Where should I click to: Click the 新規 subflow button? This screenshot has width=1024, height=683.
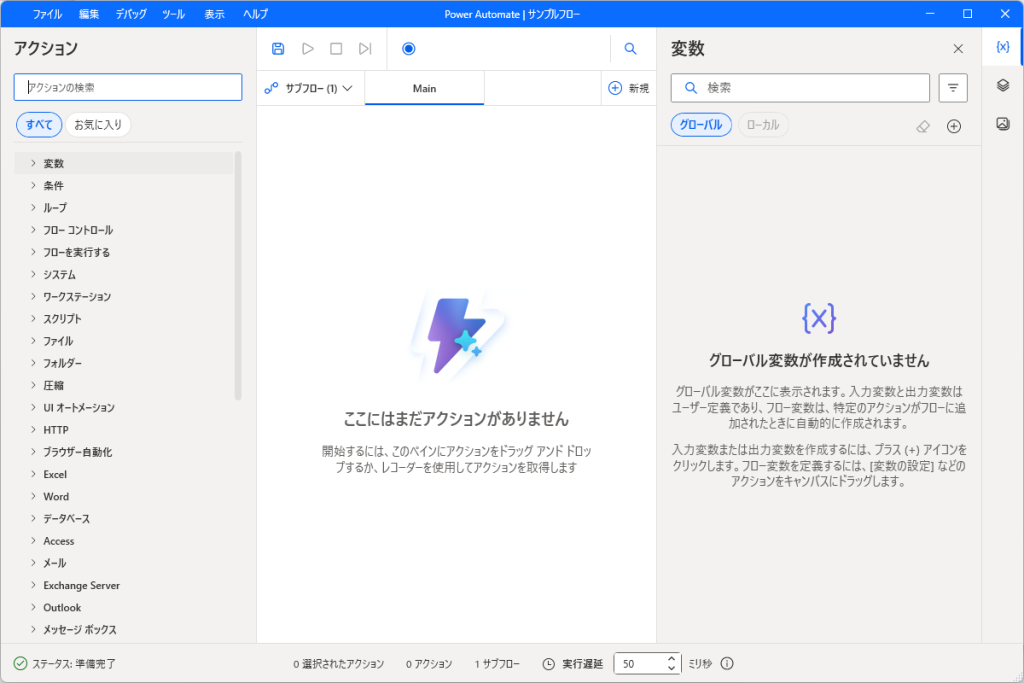point(628,88)
